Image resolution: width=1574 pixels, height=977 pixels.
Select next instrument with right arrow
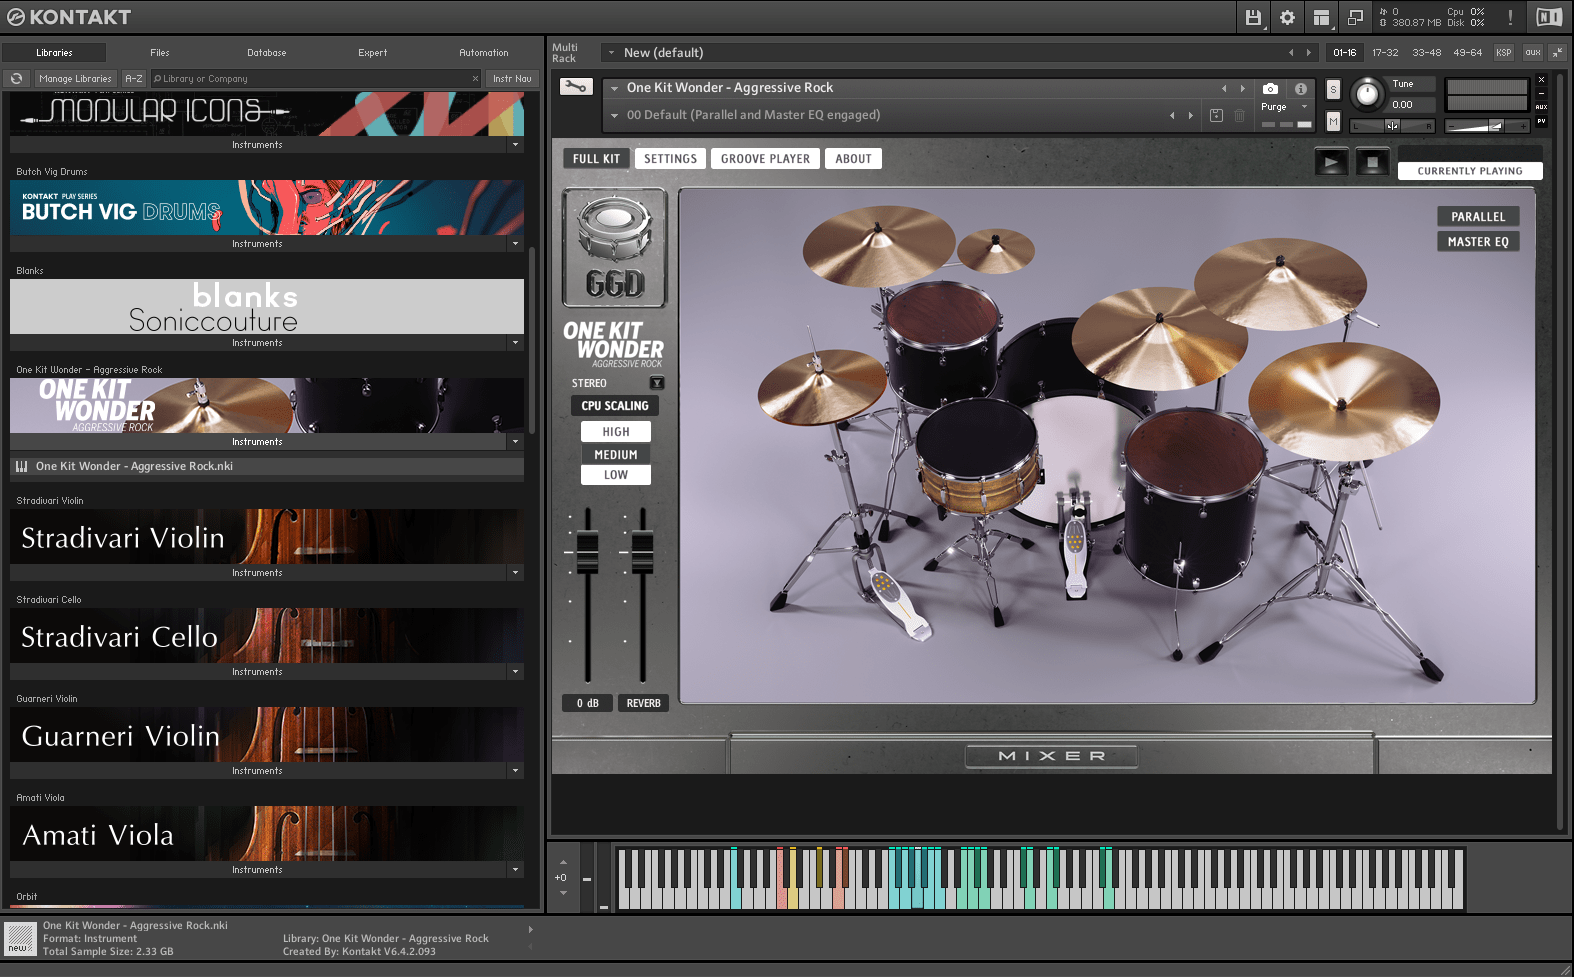click(x=1243, y=88)
